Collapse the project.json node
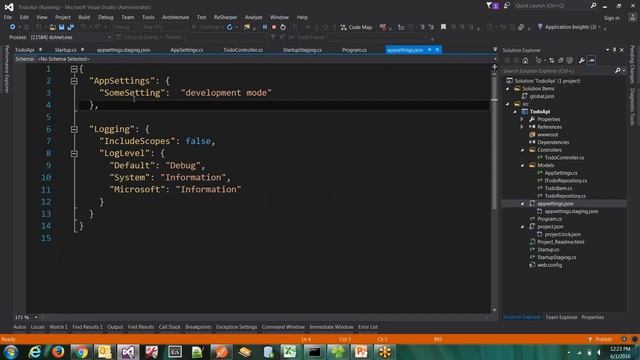 pos(522,227)
